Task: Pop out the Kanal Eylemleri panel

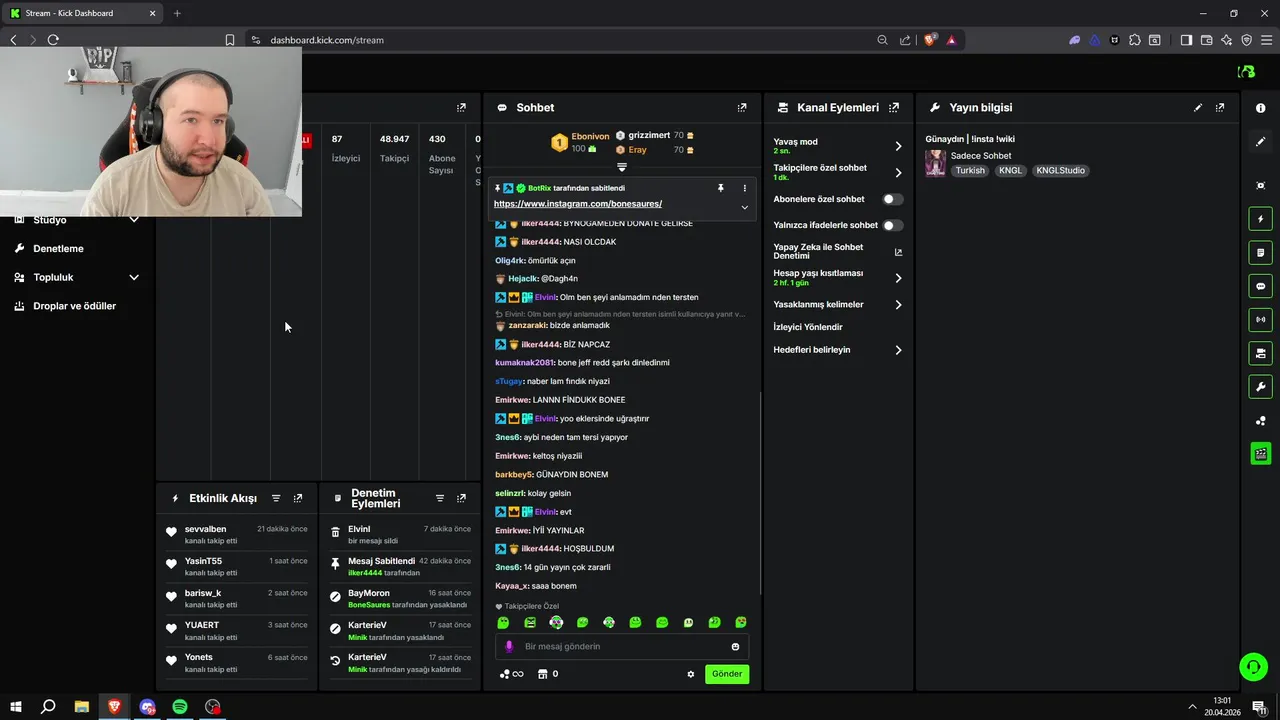Action: tap(894, 107)
